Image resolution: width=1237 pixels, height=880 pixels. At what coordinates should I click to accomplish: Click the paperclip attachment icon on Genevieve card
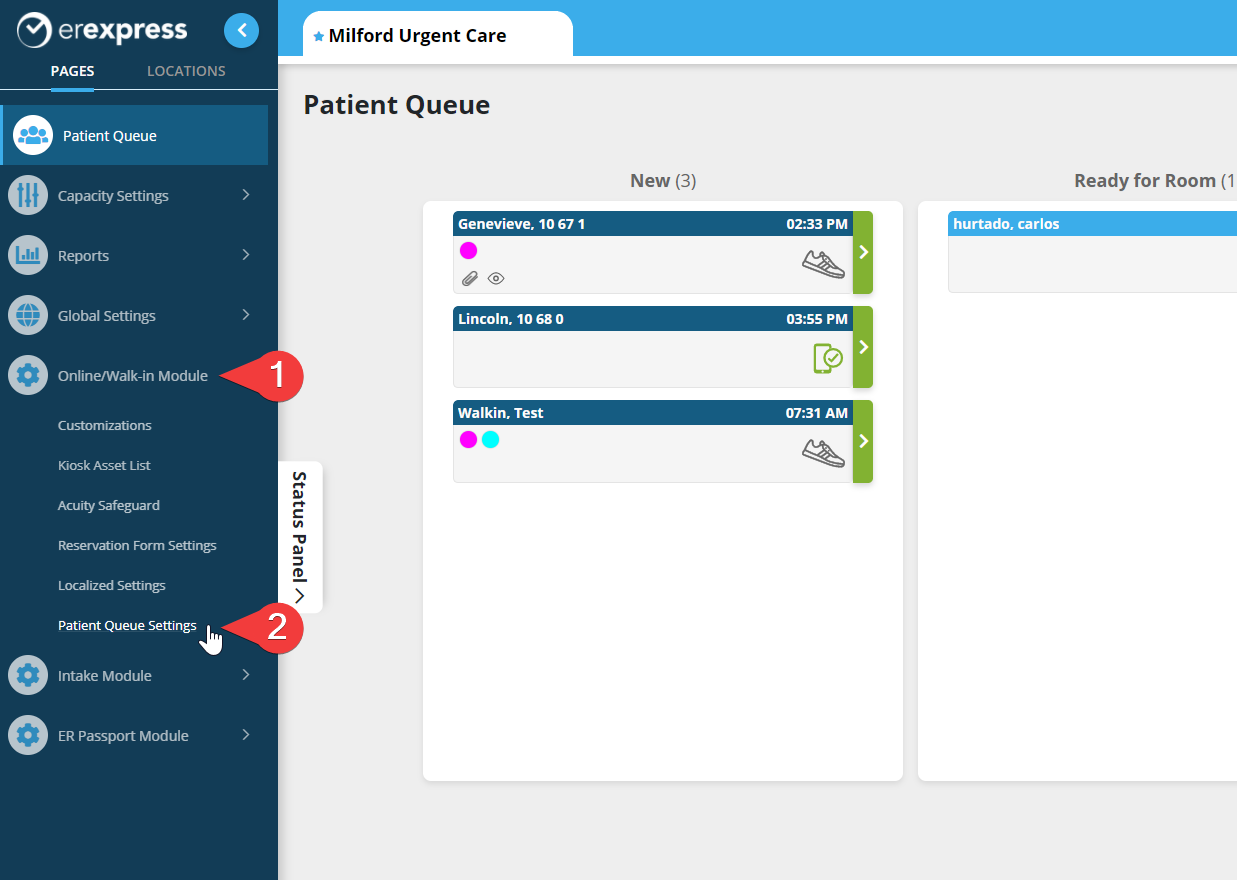[x=469, y=278]
